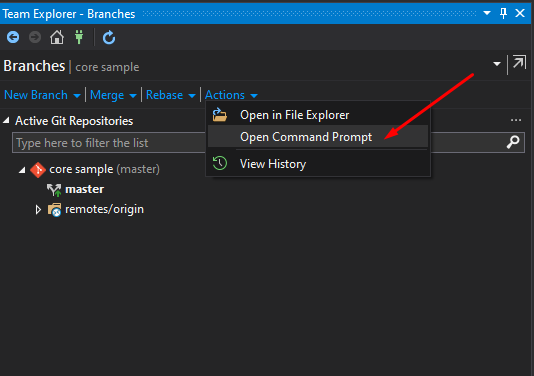Click the grayed forward navigation arrow
Viewport: 534px width, 376px height.
coord(35,37)
